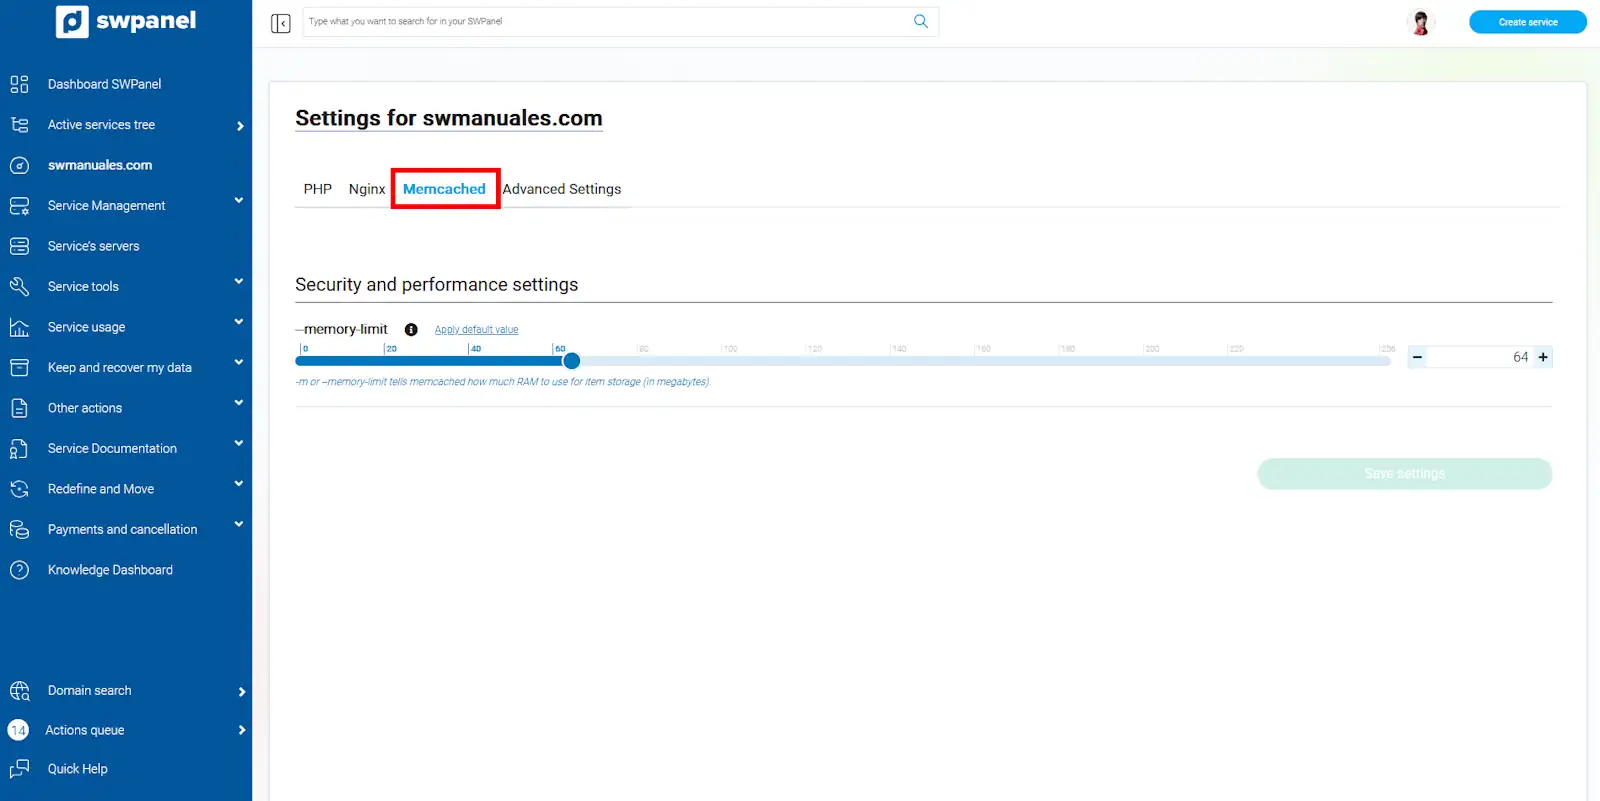Click the search magnifier icon
Image resolution: width=1600 pixels, height=801 pixels.
point(920,21)
